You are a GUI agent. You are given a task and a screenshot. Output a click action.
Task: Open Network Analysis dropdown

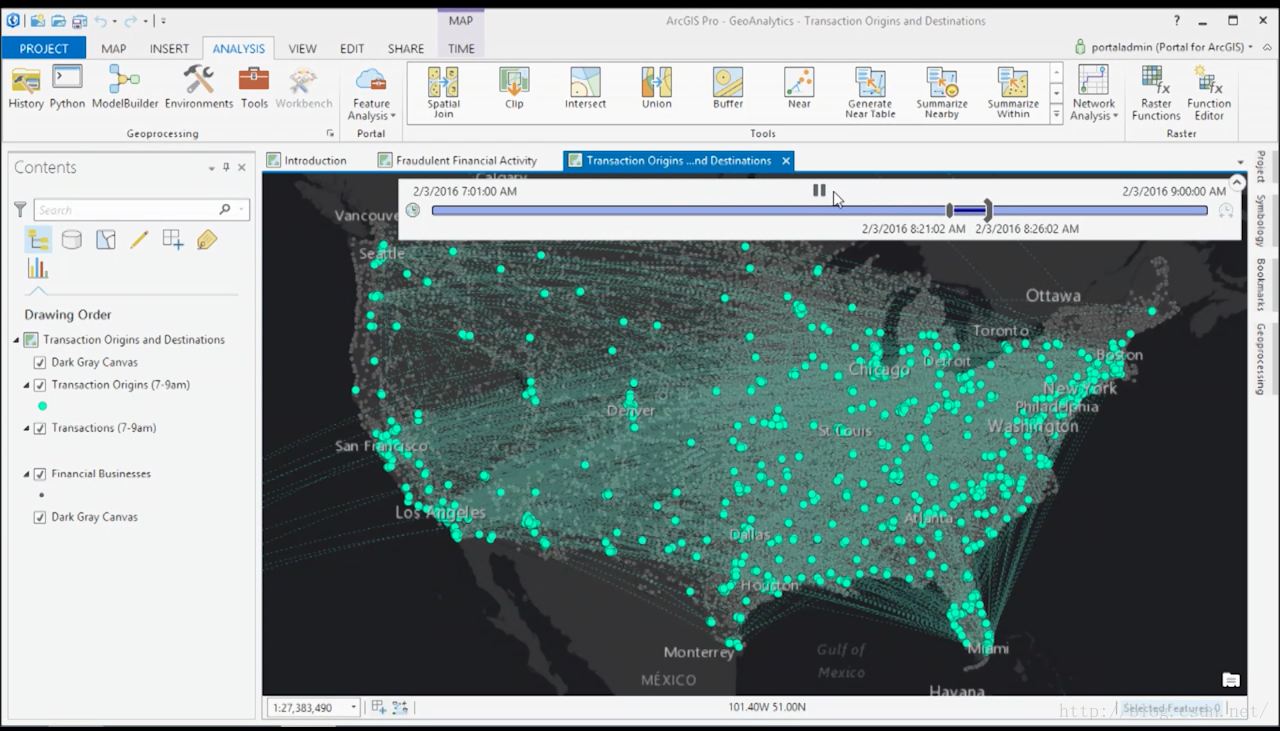[1093, 93]
